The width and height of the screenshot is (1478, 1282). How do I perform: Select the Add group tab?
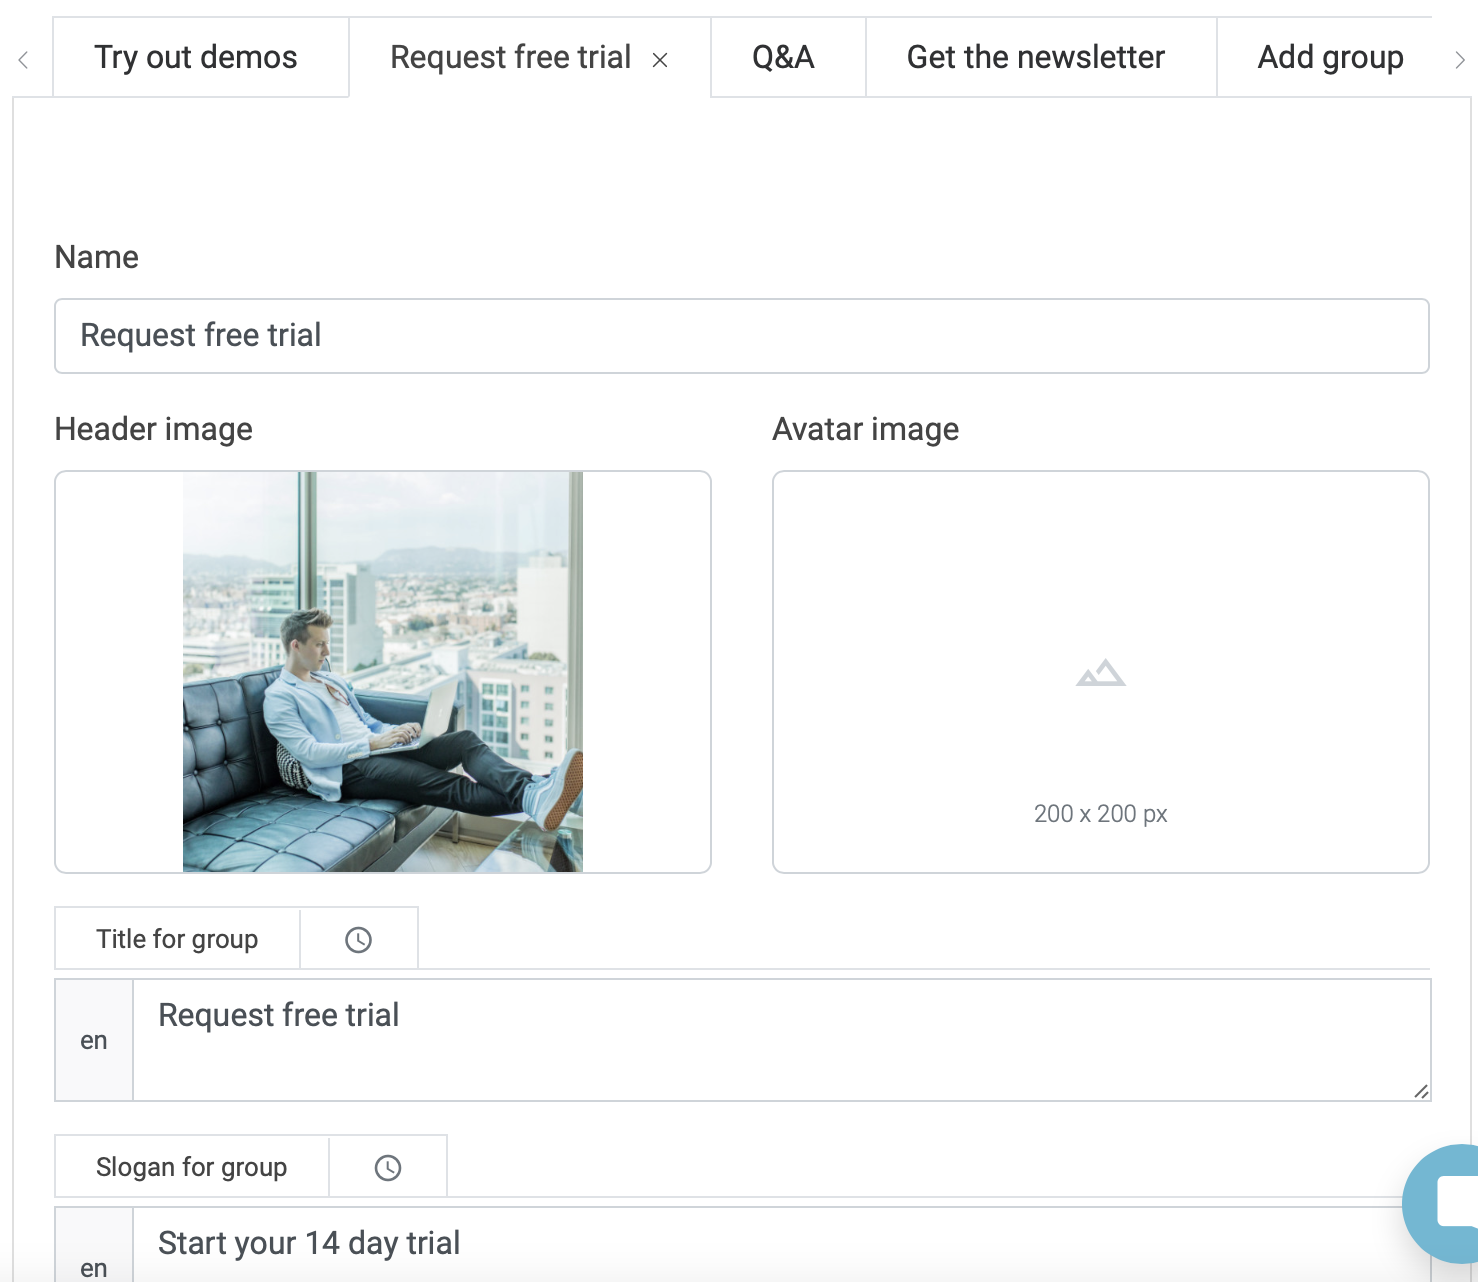pyautogui.click(x=1329, y=57)
